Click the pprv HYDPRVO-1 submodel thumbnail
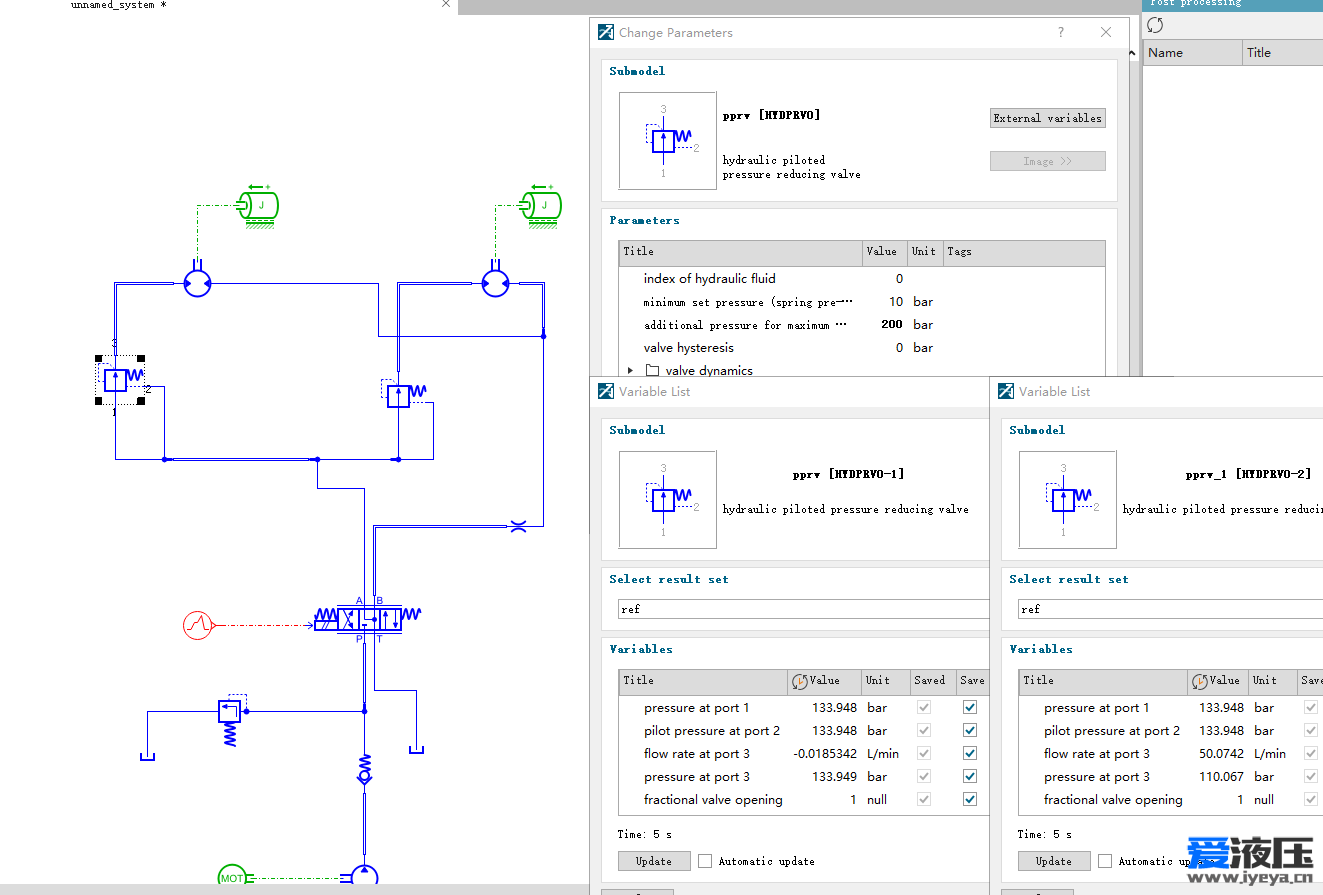1323x895 pixels. pos(668,500)
